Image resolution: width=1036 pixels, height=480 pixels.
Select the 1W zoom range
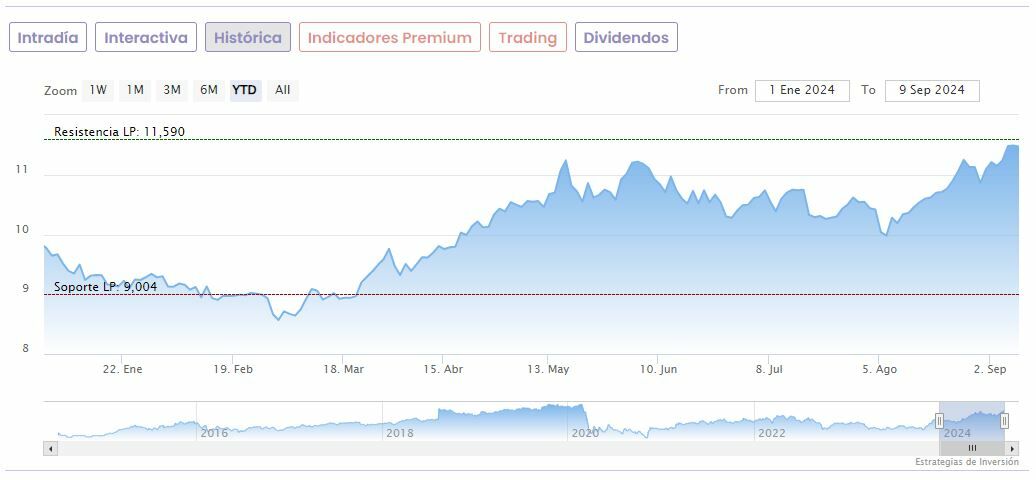(x=98, y=90)
